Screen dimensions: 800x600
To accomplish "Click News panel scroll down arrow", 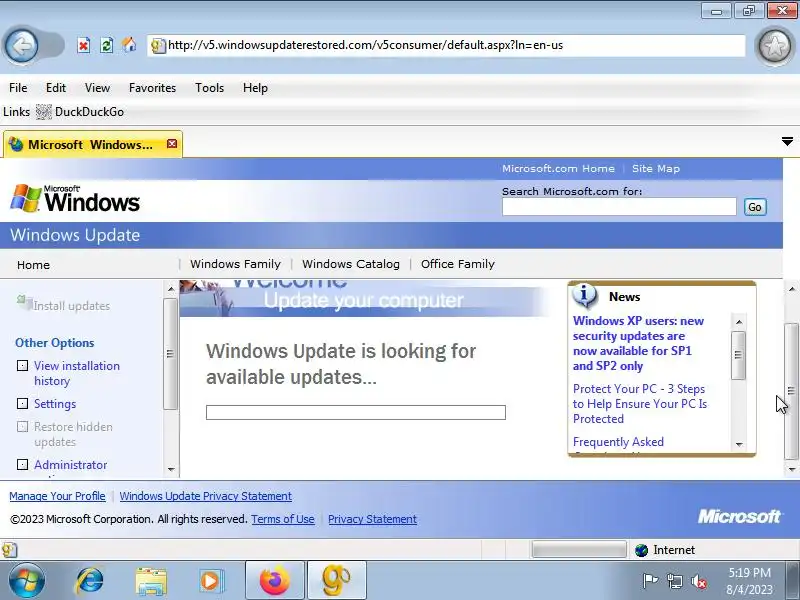I will (x=739, y=445).
